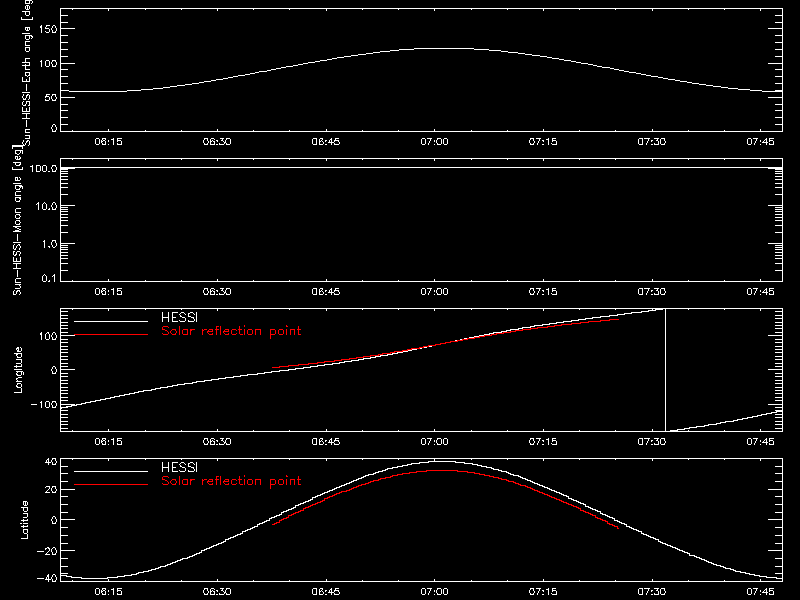
Task: Click the Sun-HESSI-Moon angle axis label
Action: tap(17, 220)
